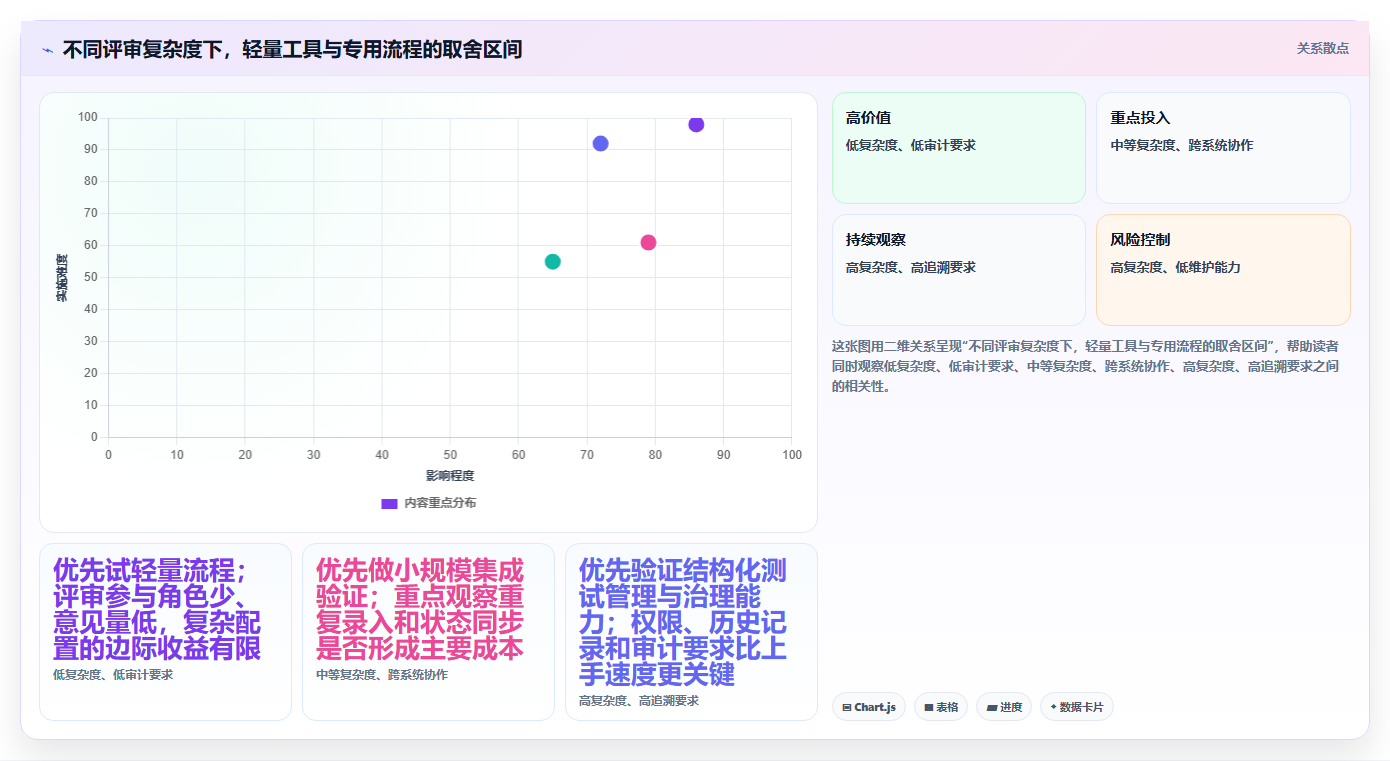Click the 实施难度 y-axis title
1390x761 pixels.
point(62,278)
